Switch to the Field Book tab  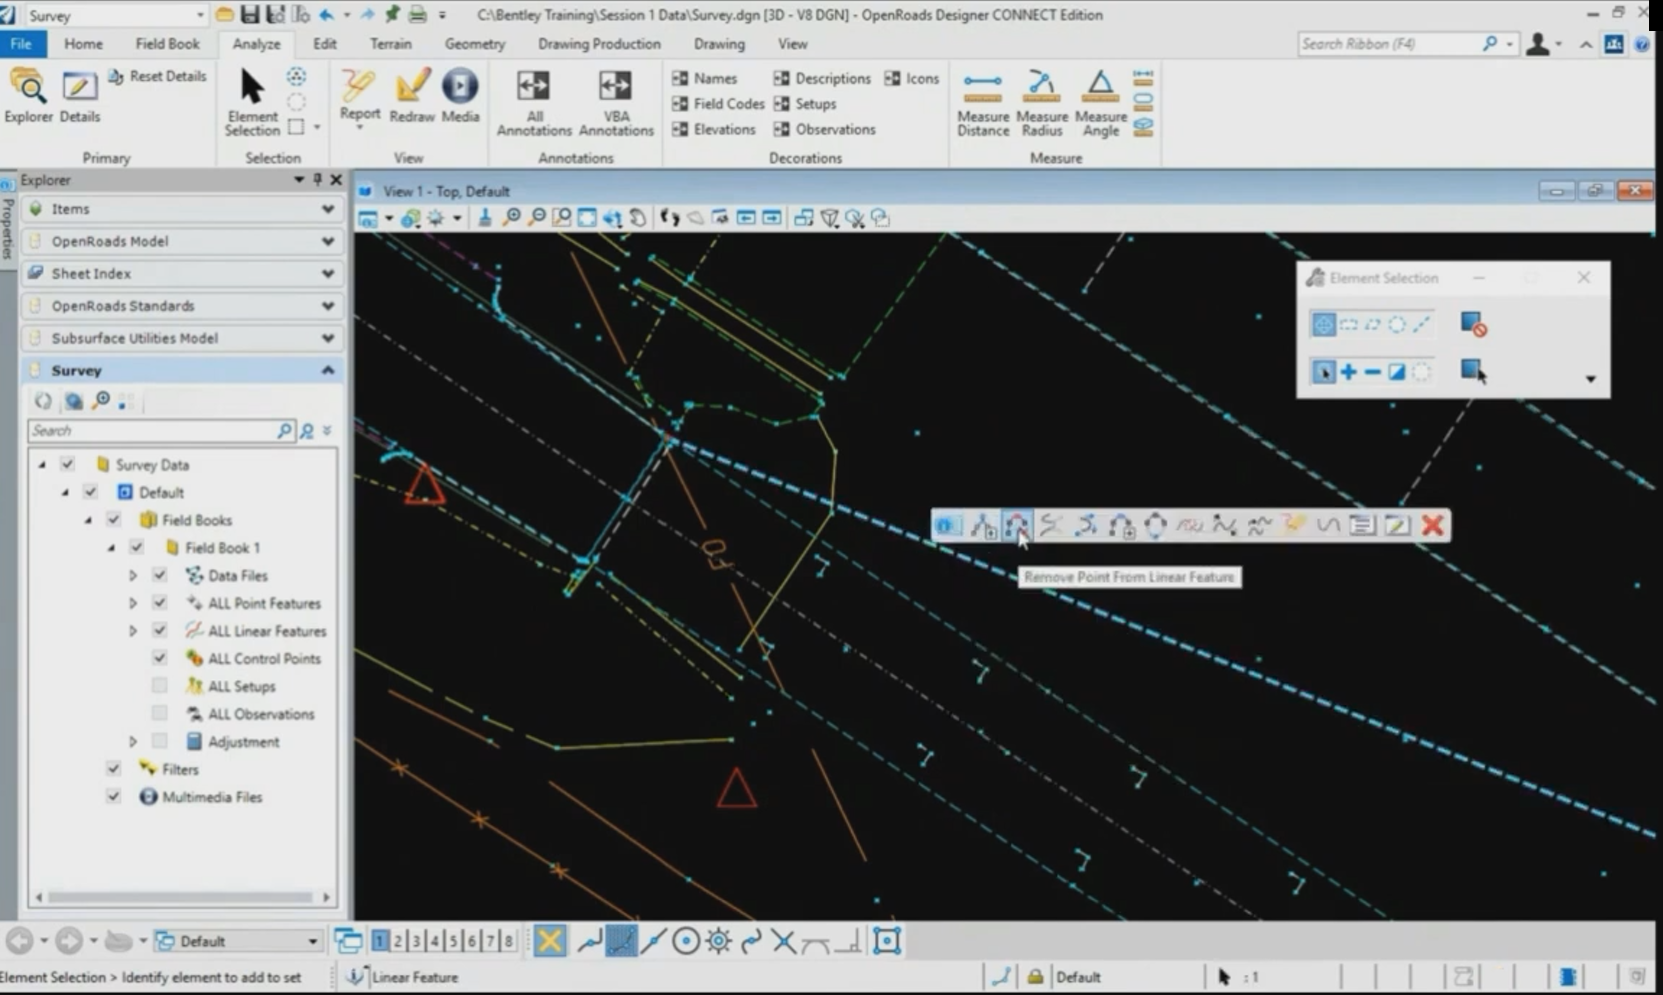[167, 44]
